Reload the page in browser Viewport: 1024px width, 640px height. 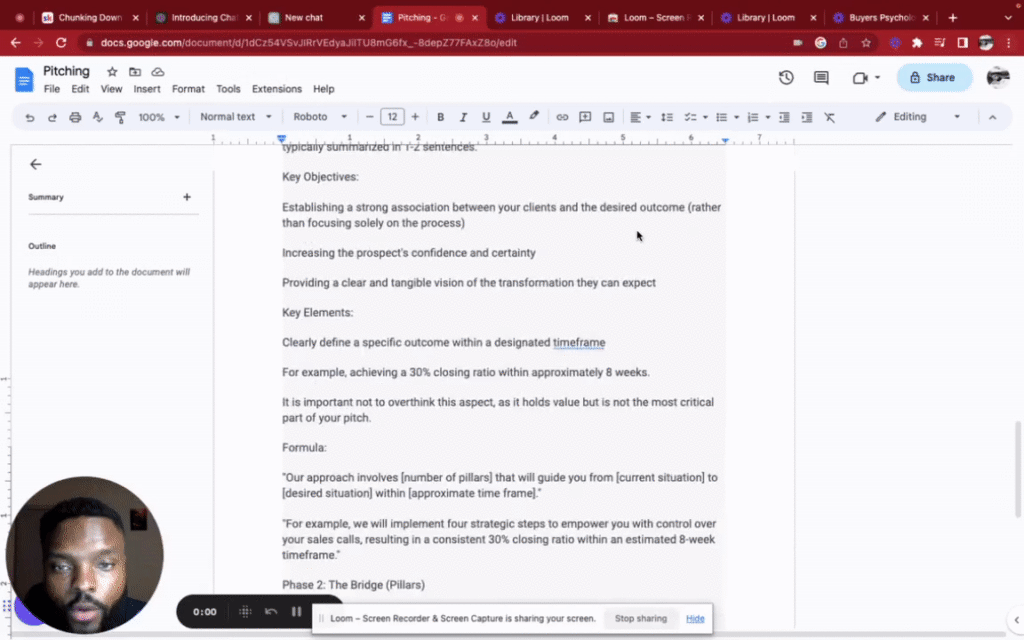coord(61,42)
